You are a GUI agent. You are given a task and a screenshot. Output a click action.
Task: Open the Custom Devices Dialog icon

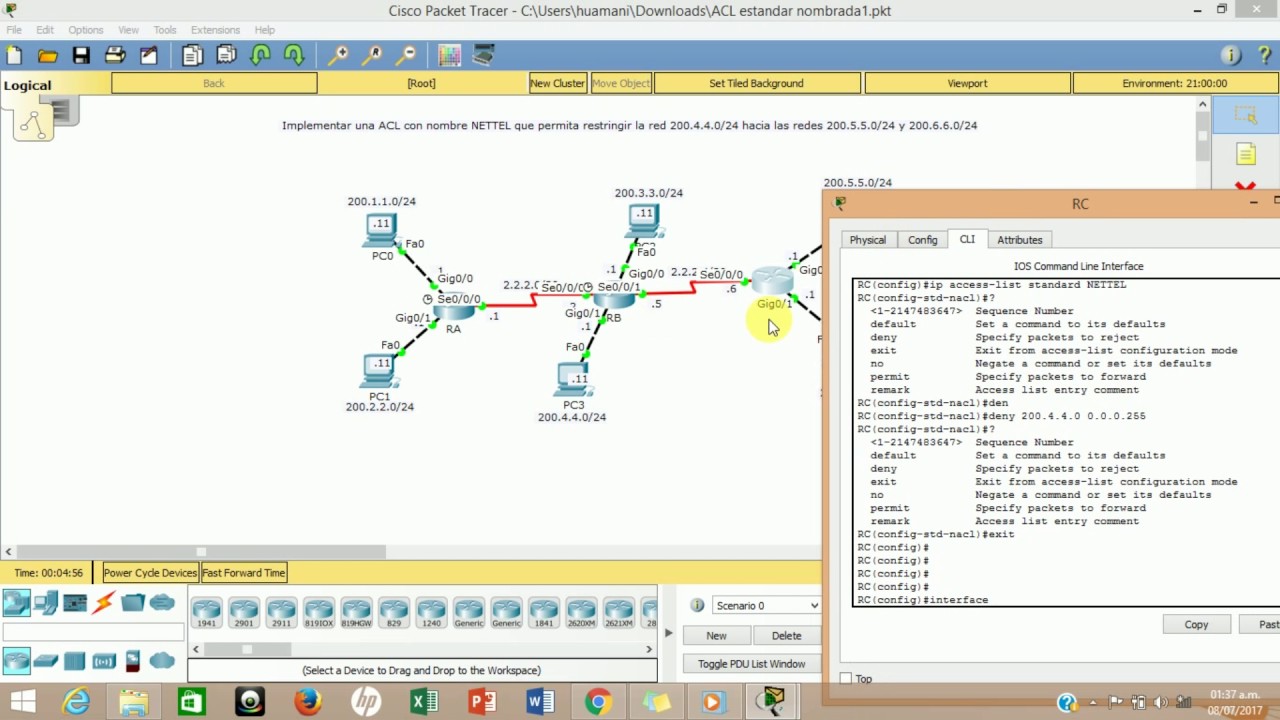click(x=484, y=56)
